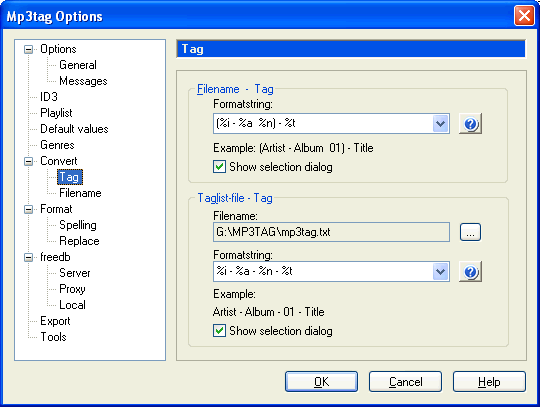Click the example text '(Artist - Album 01) - Title'
This screenshot has height=407, width=540.
point(316,148)
